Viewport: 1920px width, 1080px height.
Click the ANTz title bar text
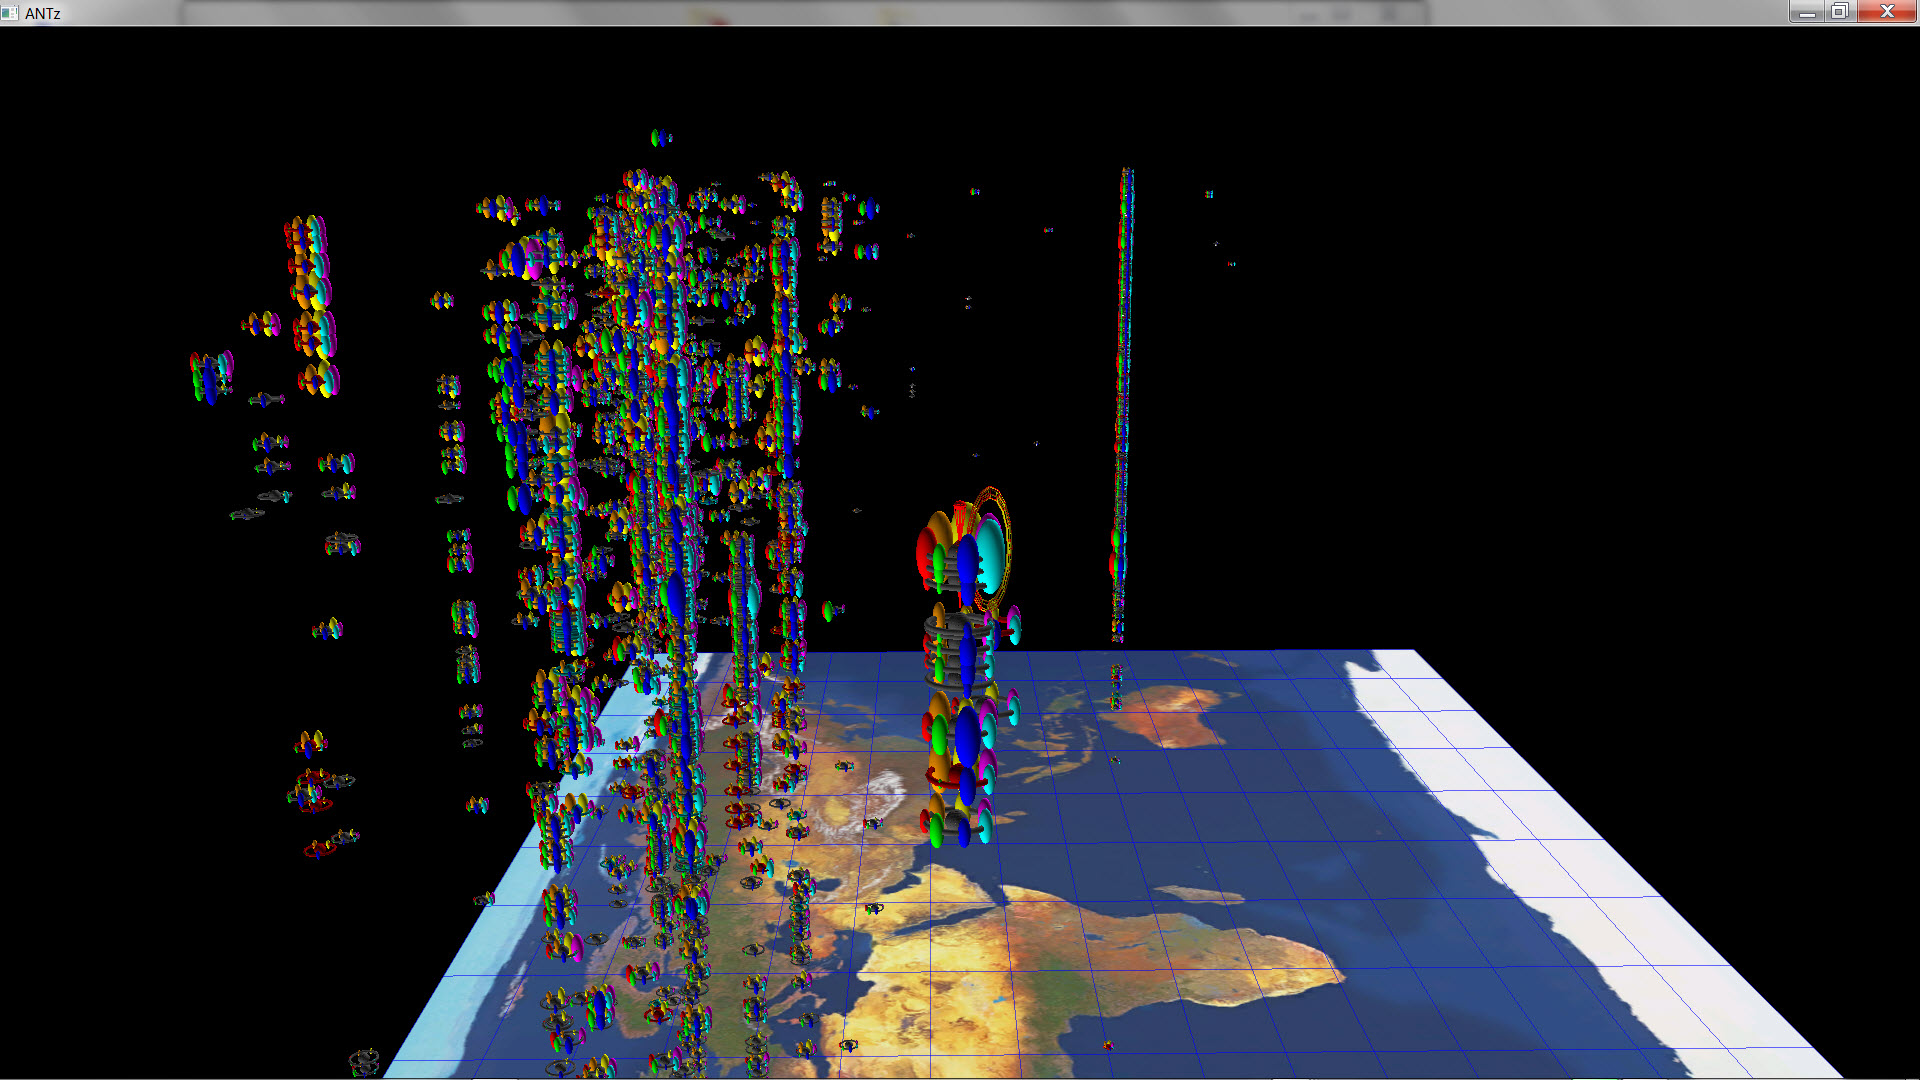pyautogui.click(x=43, y=13)
